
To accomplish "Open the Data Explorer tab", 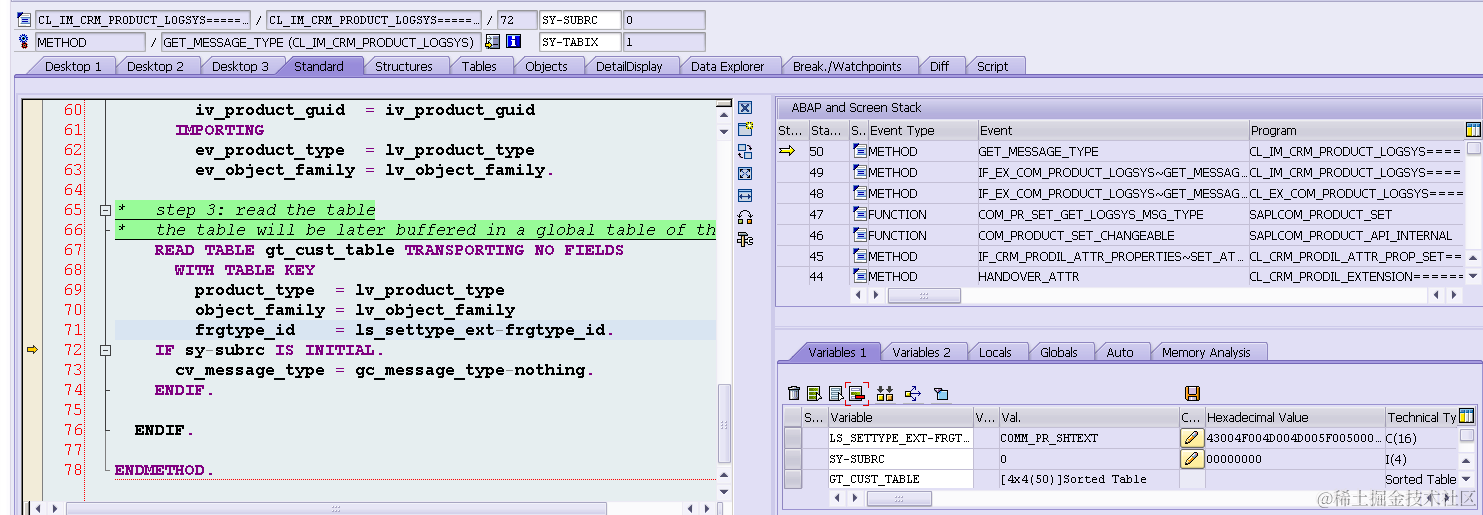I will click(x=727, y=66).
